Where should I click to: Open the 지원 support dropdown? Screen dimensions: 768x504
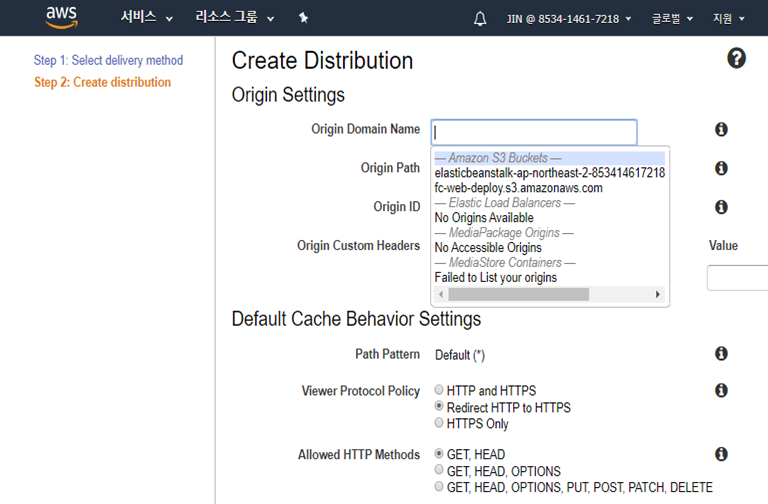(728, 19)
